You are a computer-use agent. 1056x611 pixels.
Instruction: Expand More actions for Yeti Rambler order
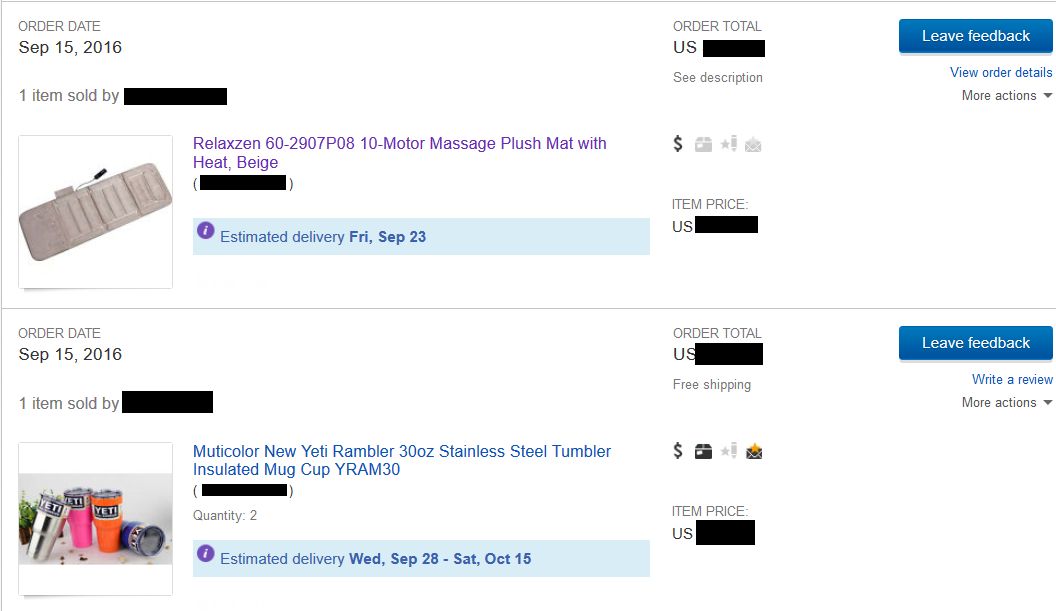1006,403
